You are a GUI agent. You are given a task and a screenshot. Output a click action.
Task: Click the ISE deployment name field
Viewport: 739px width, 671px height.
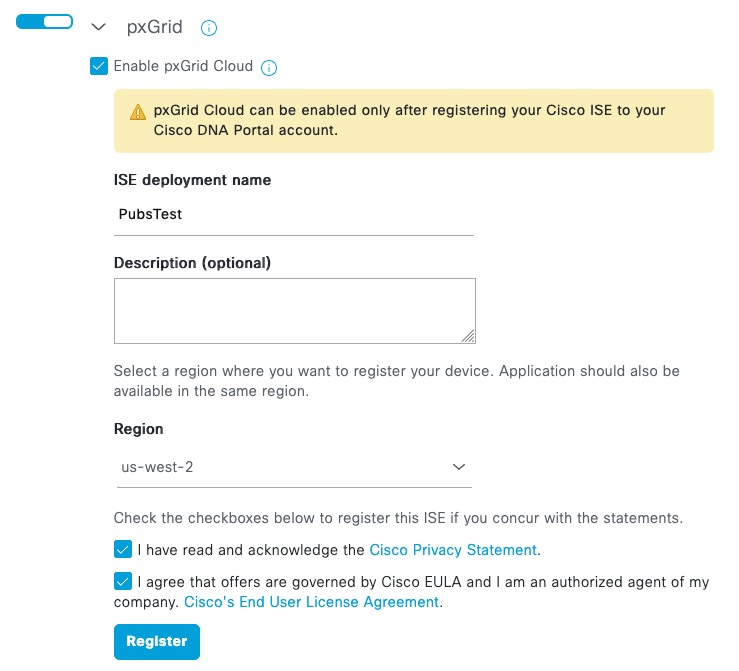(293, 214)
